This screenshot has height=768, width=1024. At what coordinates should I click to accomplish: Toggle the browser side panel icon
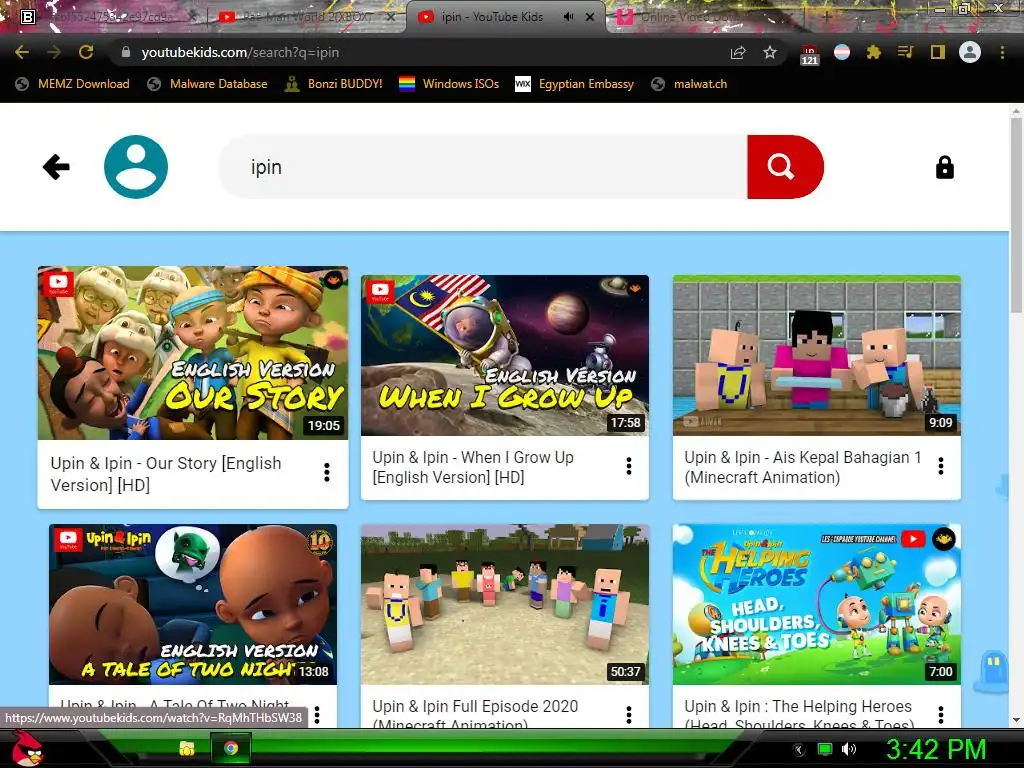tap(938, 52)
